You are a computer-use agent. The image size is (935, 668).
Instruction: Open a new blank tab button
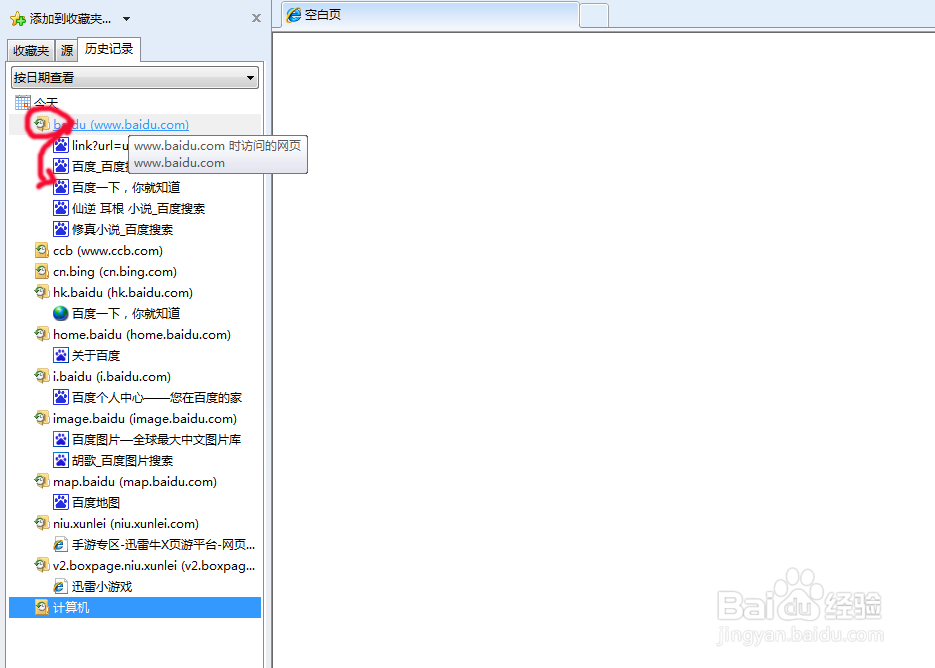coord(594,16)
